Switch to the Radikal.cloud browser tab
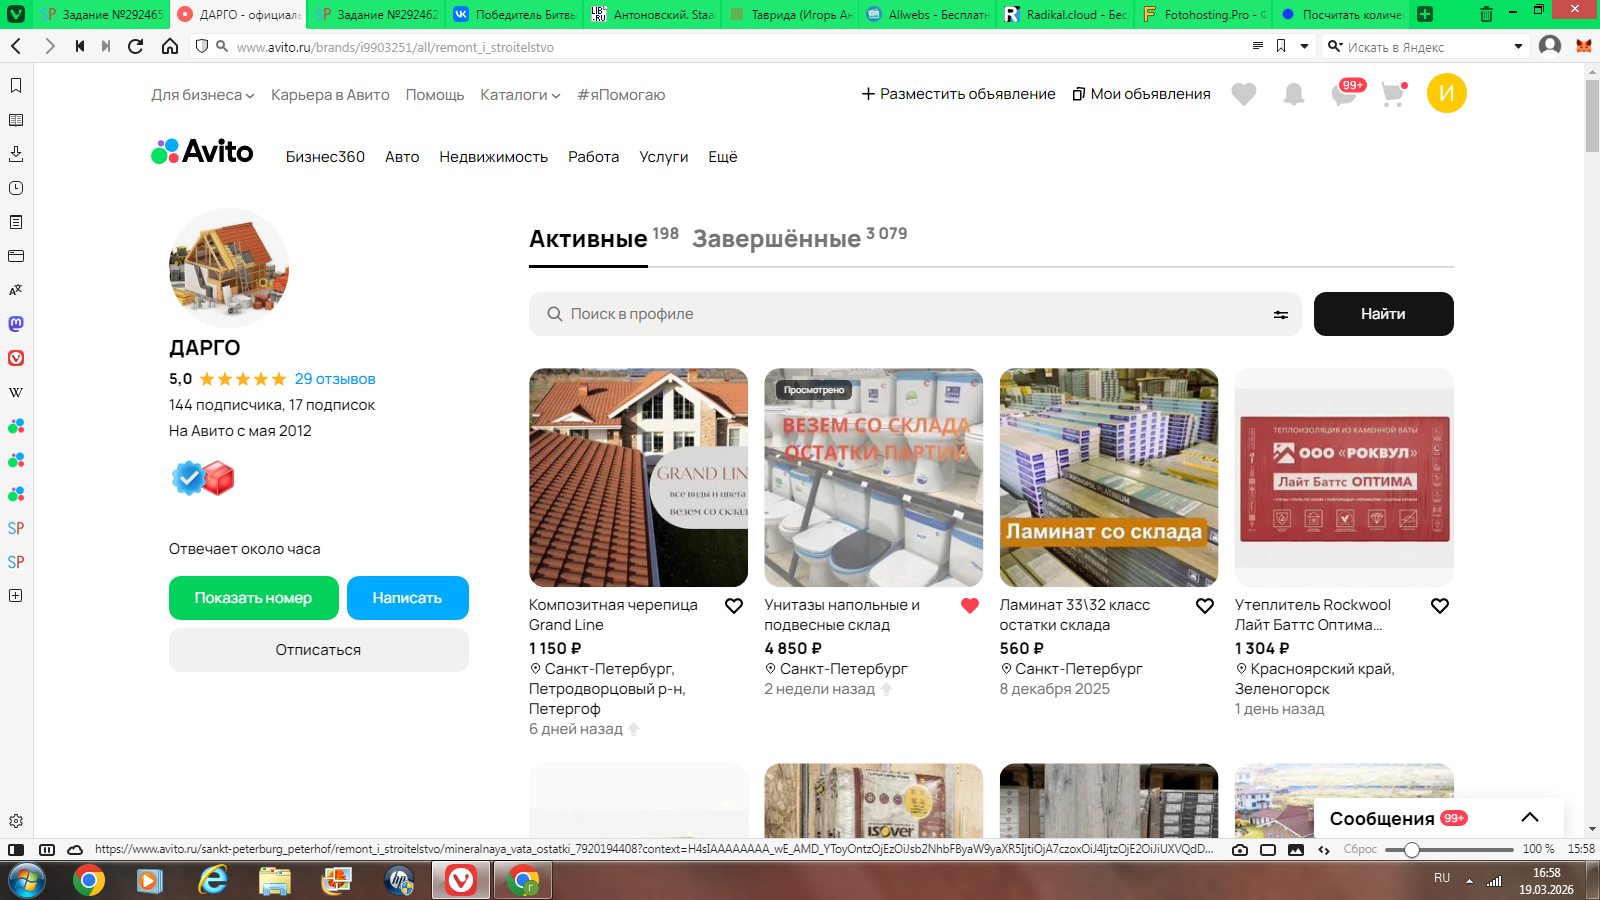 pos(1066,14)
